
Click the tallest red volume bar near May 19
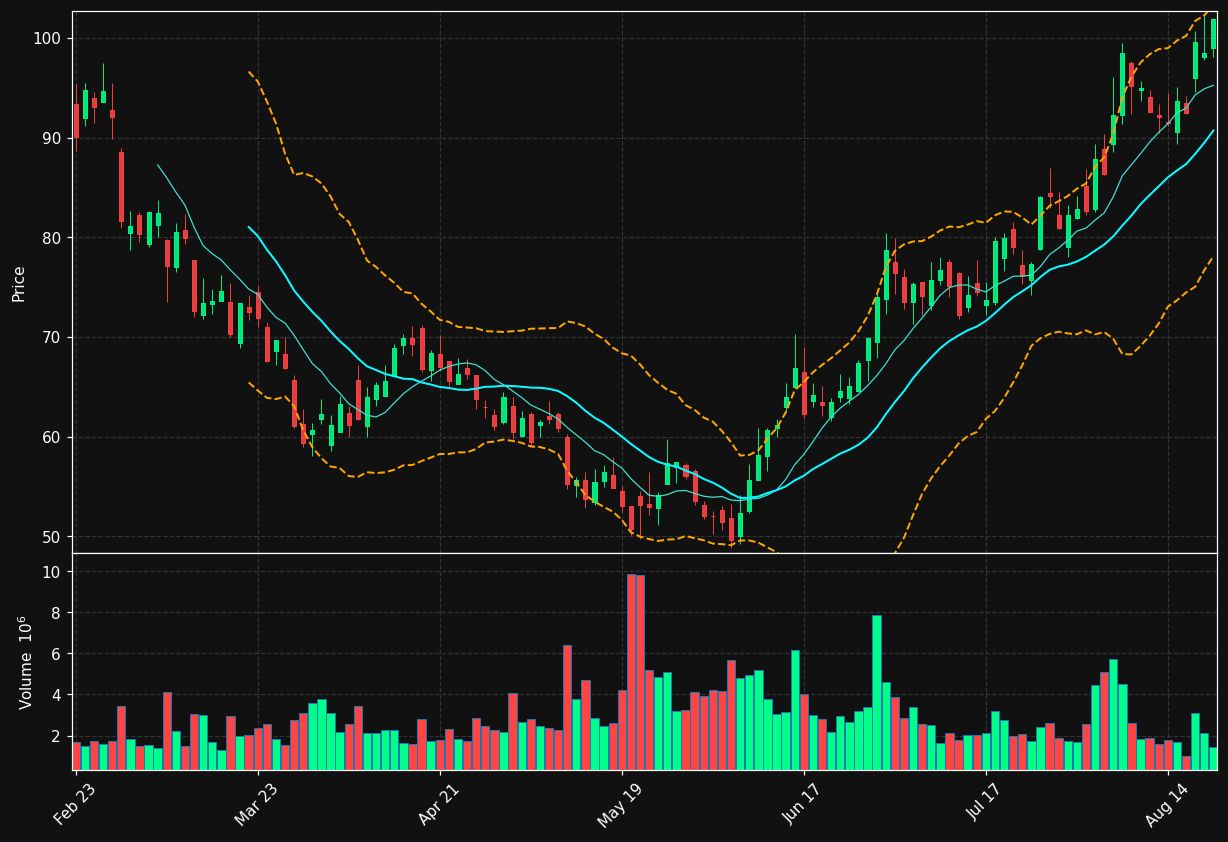[631, 672]
